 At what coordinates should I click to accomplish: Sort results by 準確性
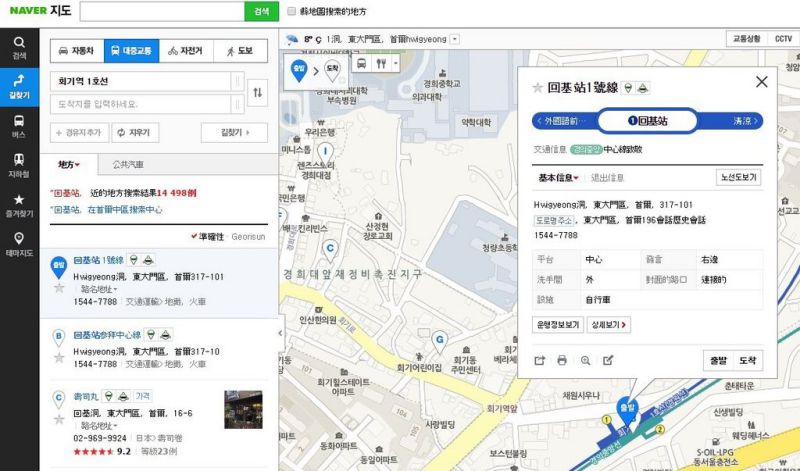[x=208, y=237]
